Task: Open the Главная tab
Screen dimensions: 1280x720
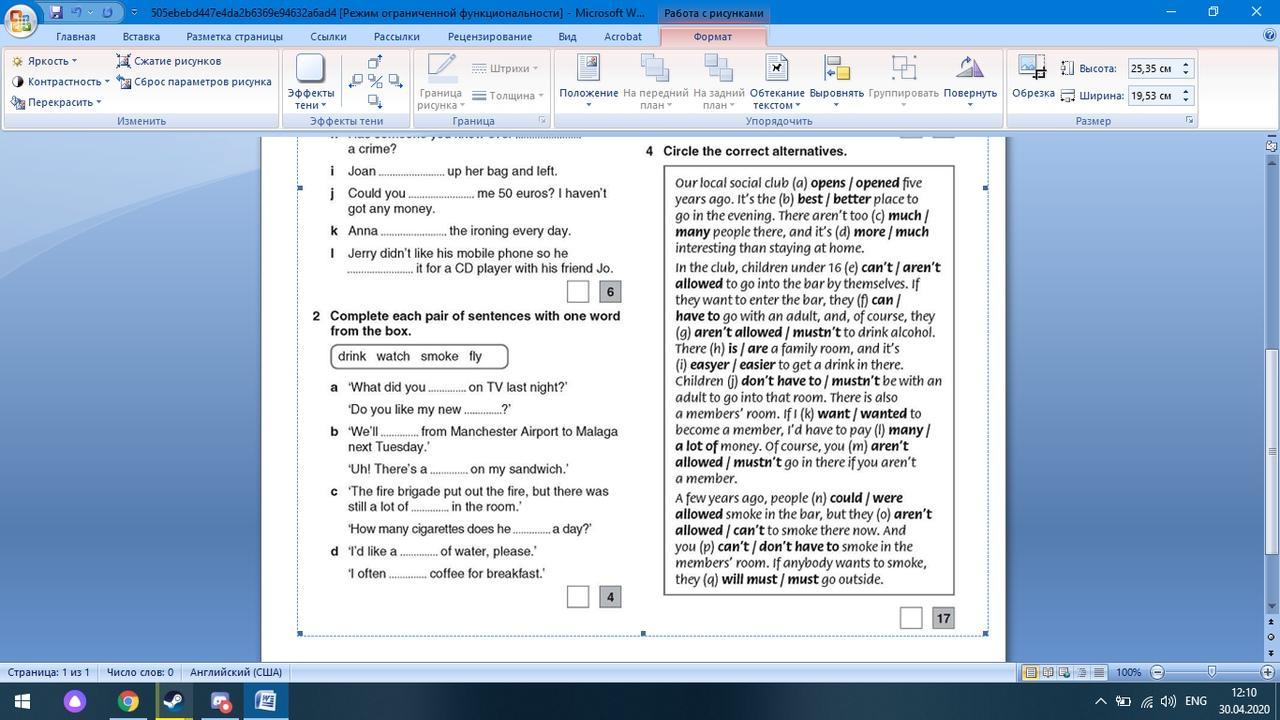Action: [76, 37]
